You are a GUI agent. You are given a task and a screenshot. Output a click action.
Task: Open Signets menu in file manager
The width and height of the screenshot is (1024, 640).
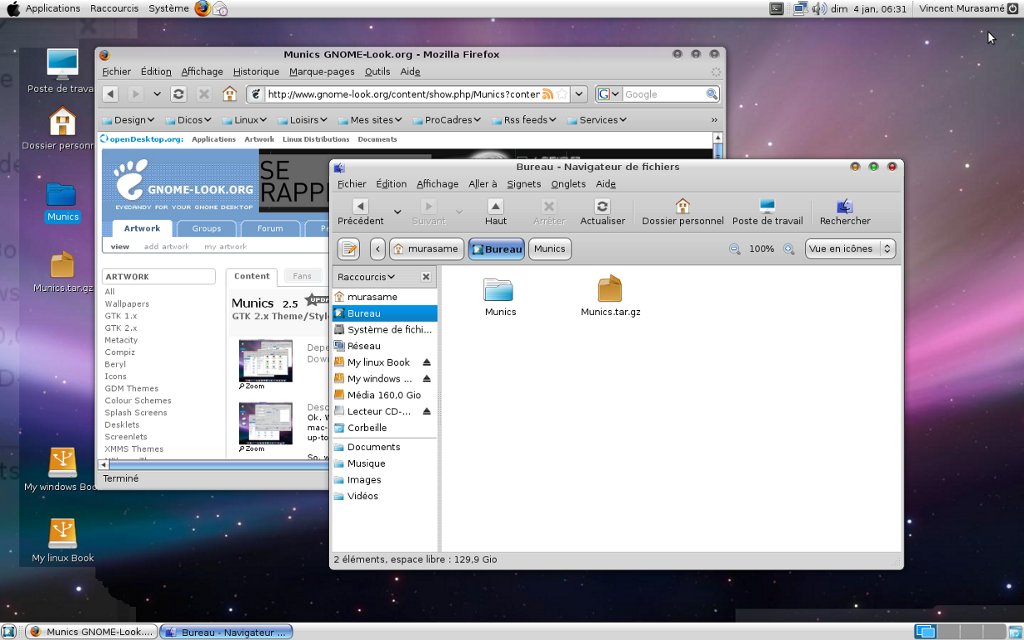[524, 184]
